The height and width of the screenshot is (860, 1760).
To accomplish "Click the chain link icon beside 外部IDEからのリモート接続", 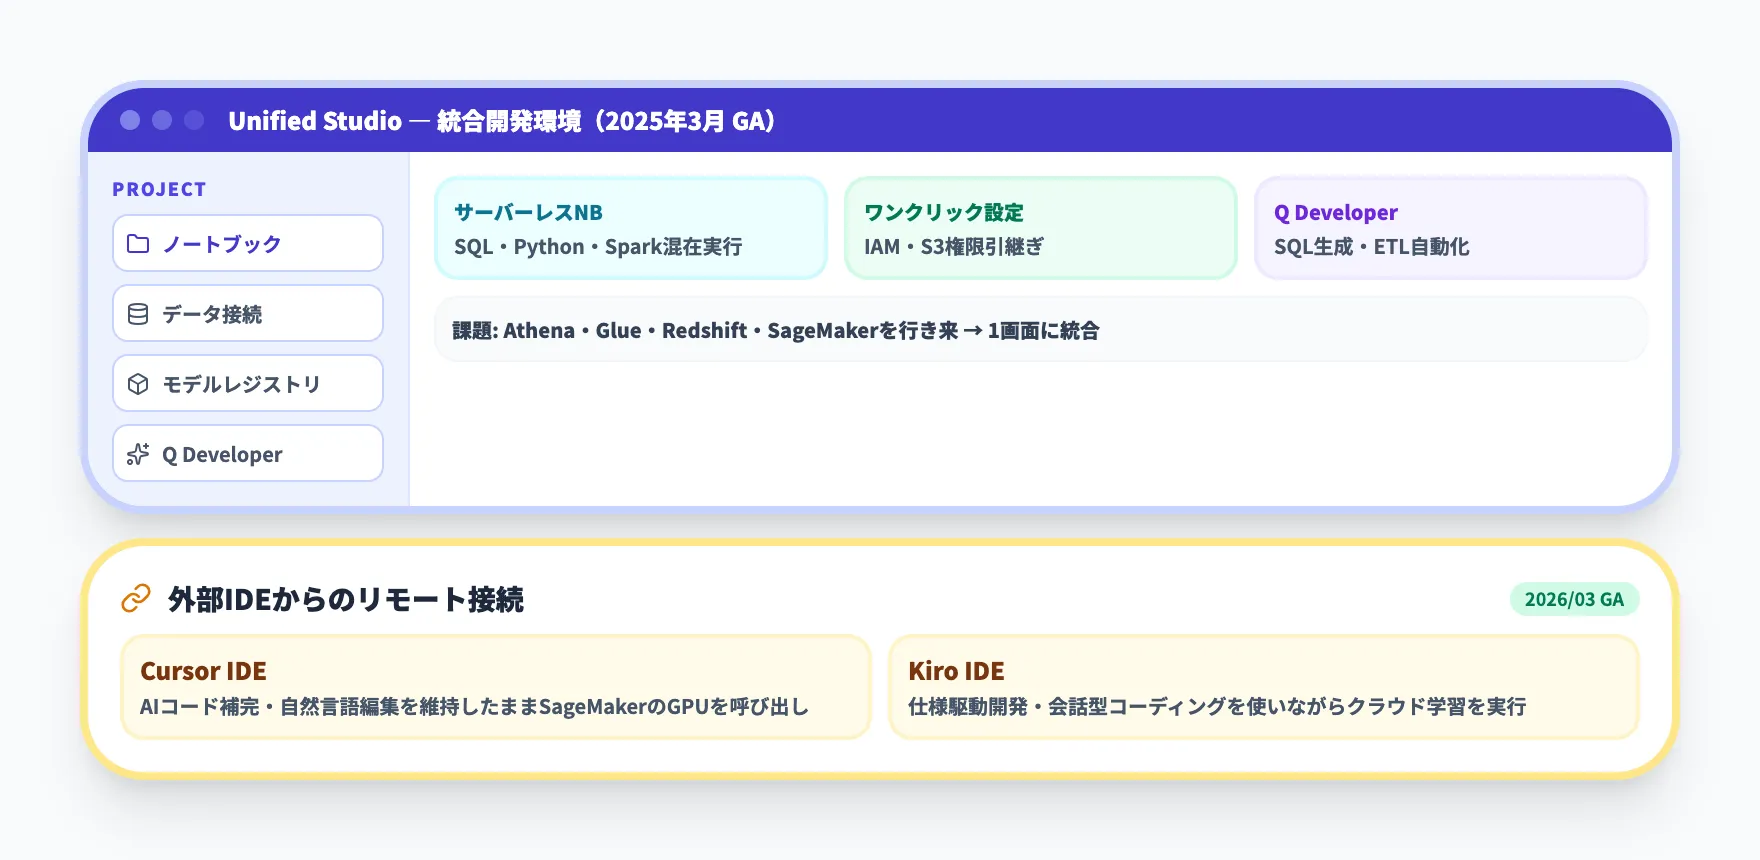I will [x=136, y=598].
